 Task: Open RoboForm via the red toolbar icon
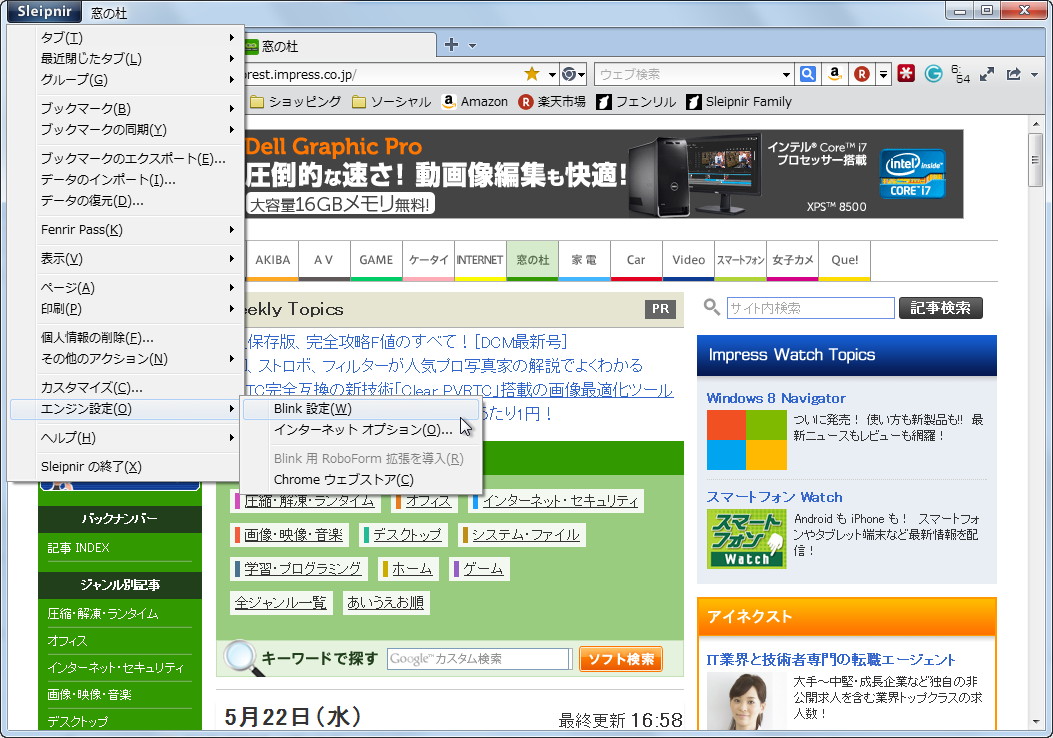click(906, 74)
